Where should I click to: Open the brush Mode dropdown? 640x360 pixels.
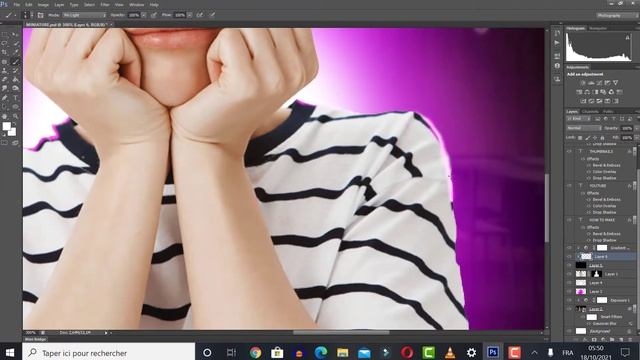coord(84,15)
